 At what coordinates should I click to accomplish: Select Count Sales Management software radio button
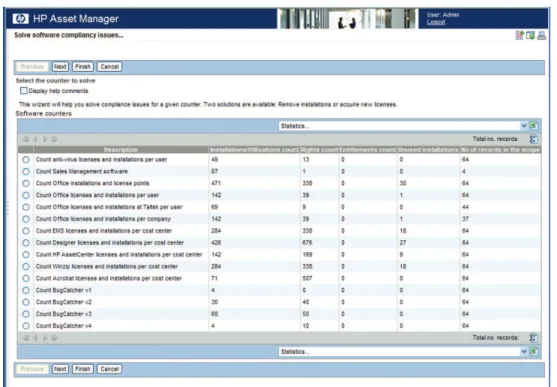pyautogui.click(x=26, y=171)
